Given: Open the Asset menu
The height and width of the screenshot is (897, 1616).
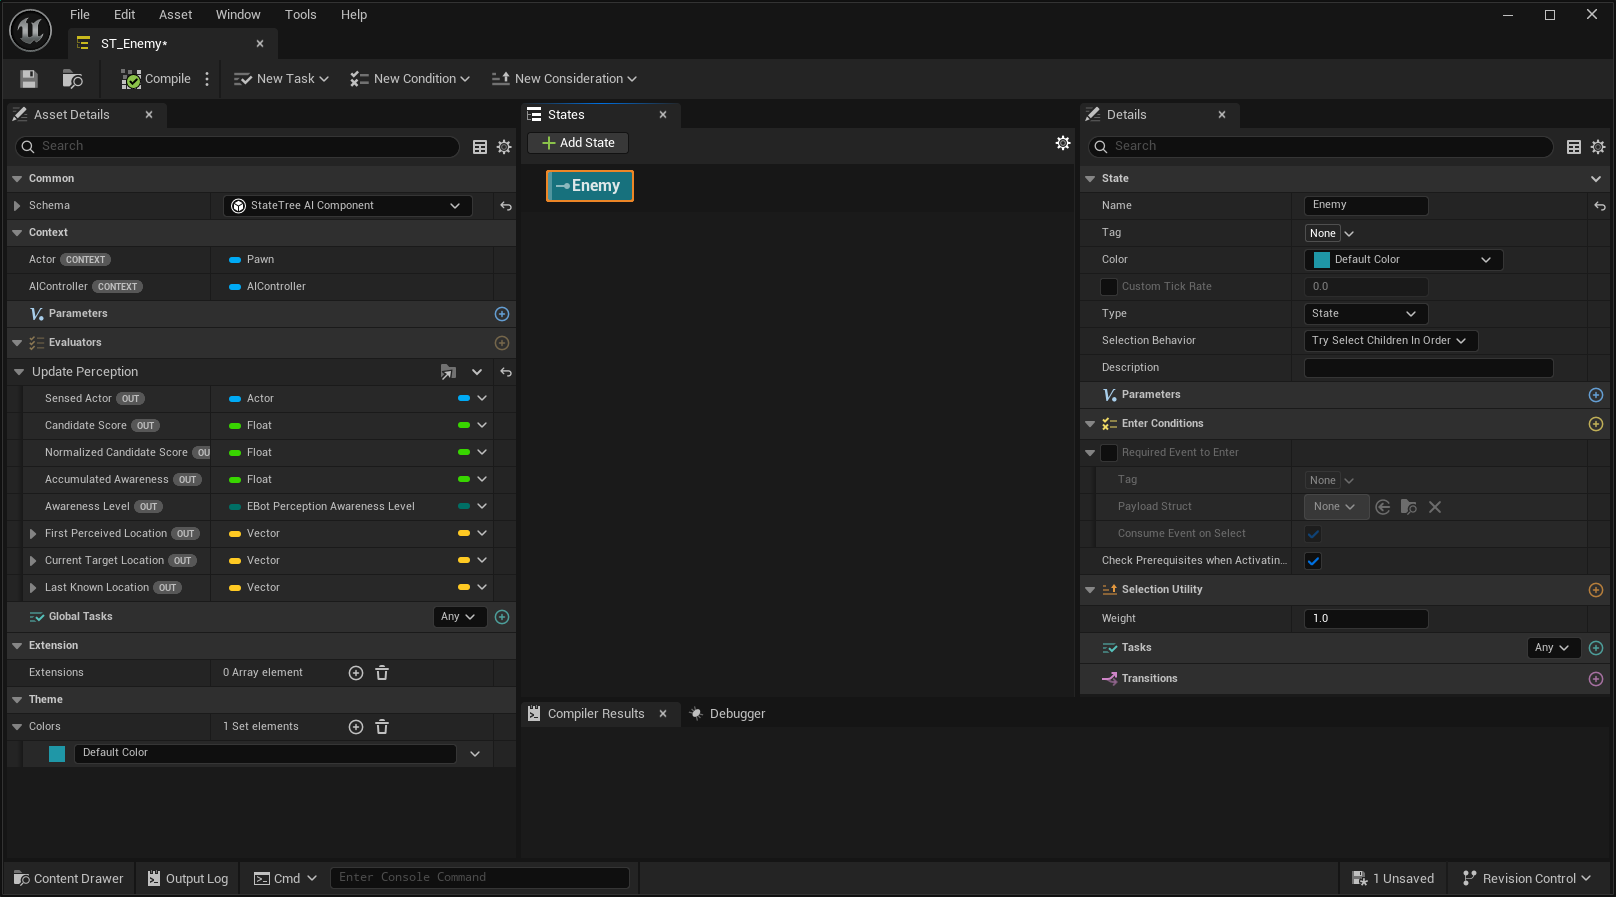Looking at the screenshot, I should [175, 15].
